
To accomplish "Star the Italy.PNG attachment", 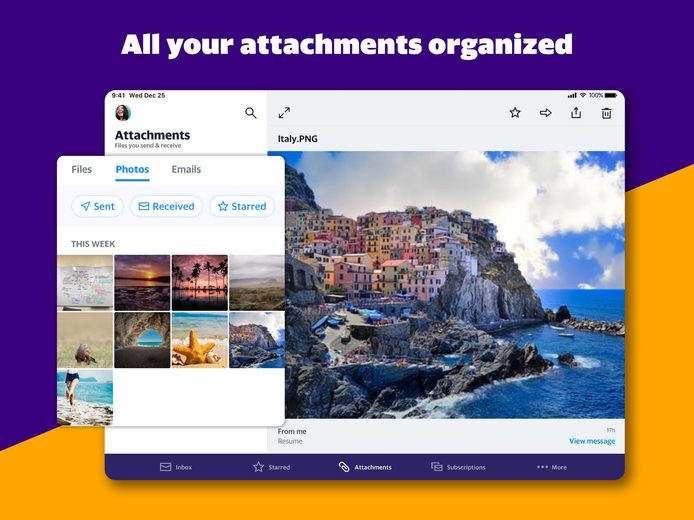I will click(515, 113).
